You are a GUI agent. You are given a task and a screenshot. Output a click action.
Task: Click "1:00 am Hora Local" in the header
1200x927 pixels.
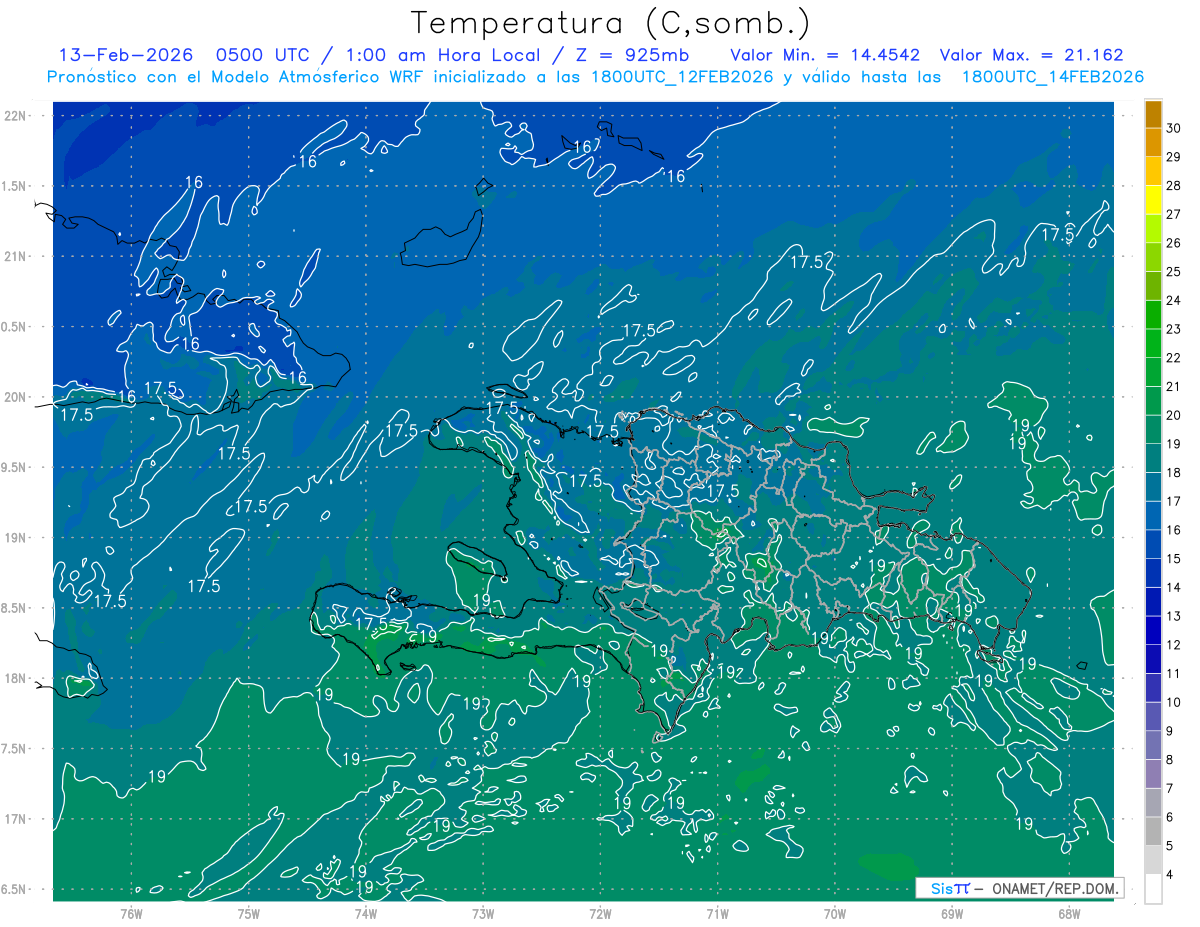tap(445, 55)
